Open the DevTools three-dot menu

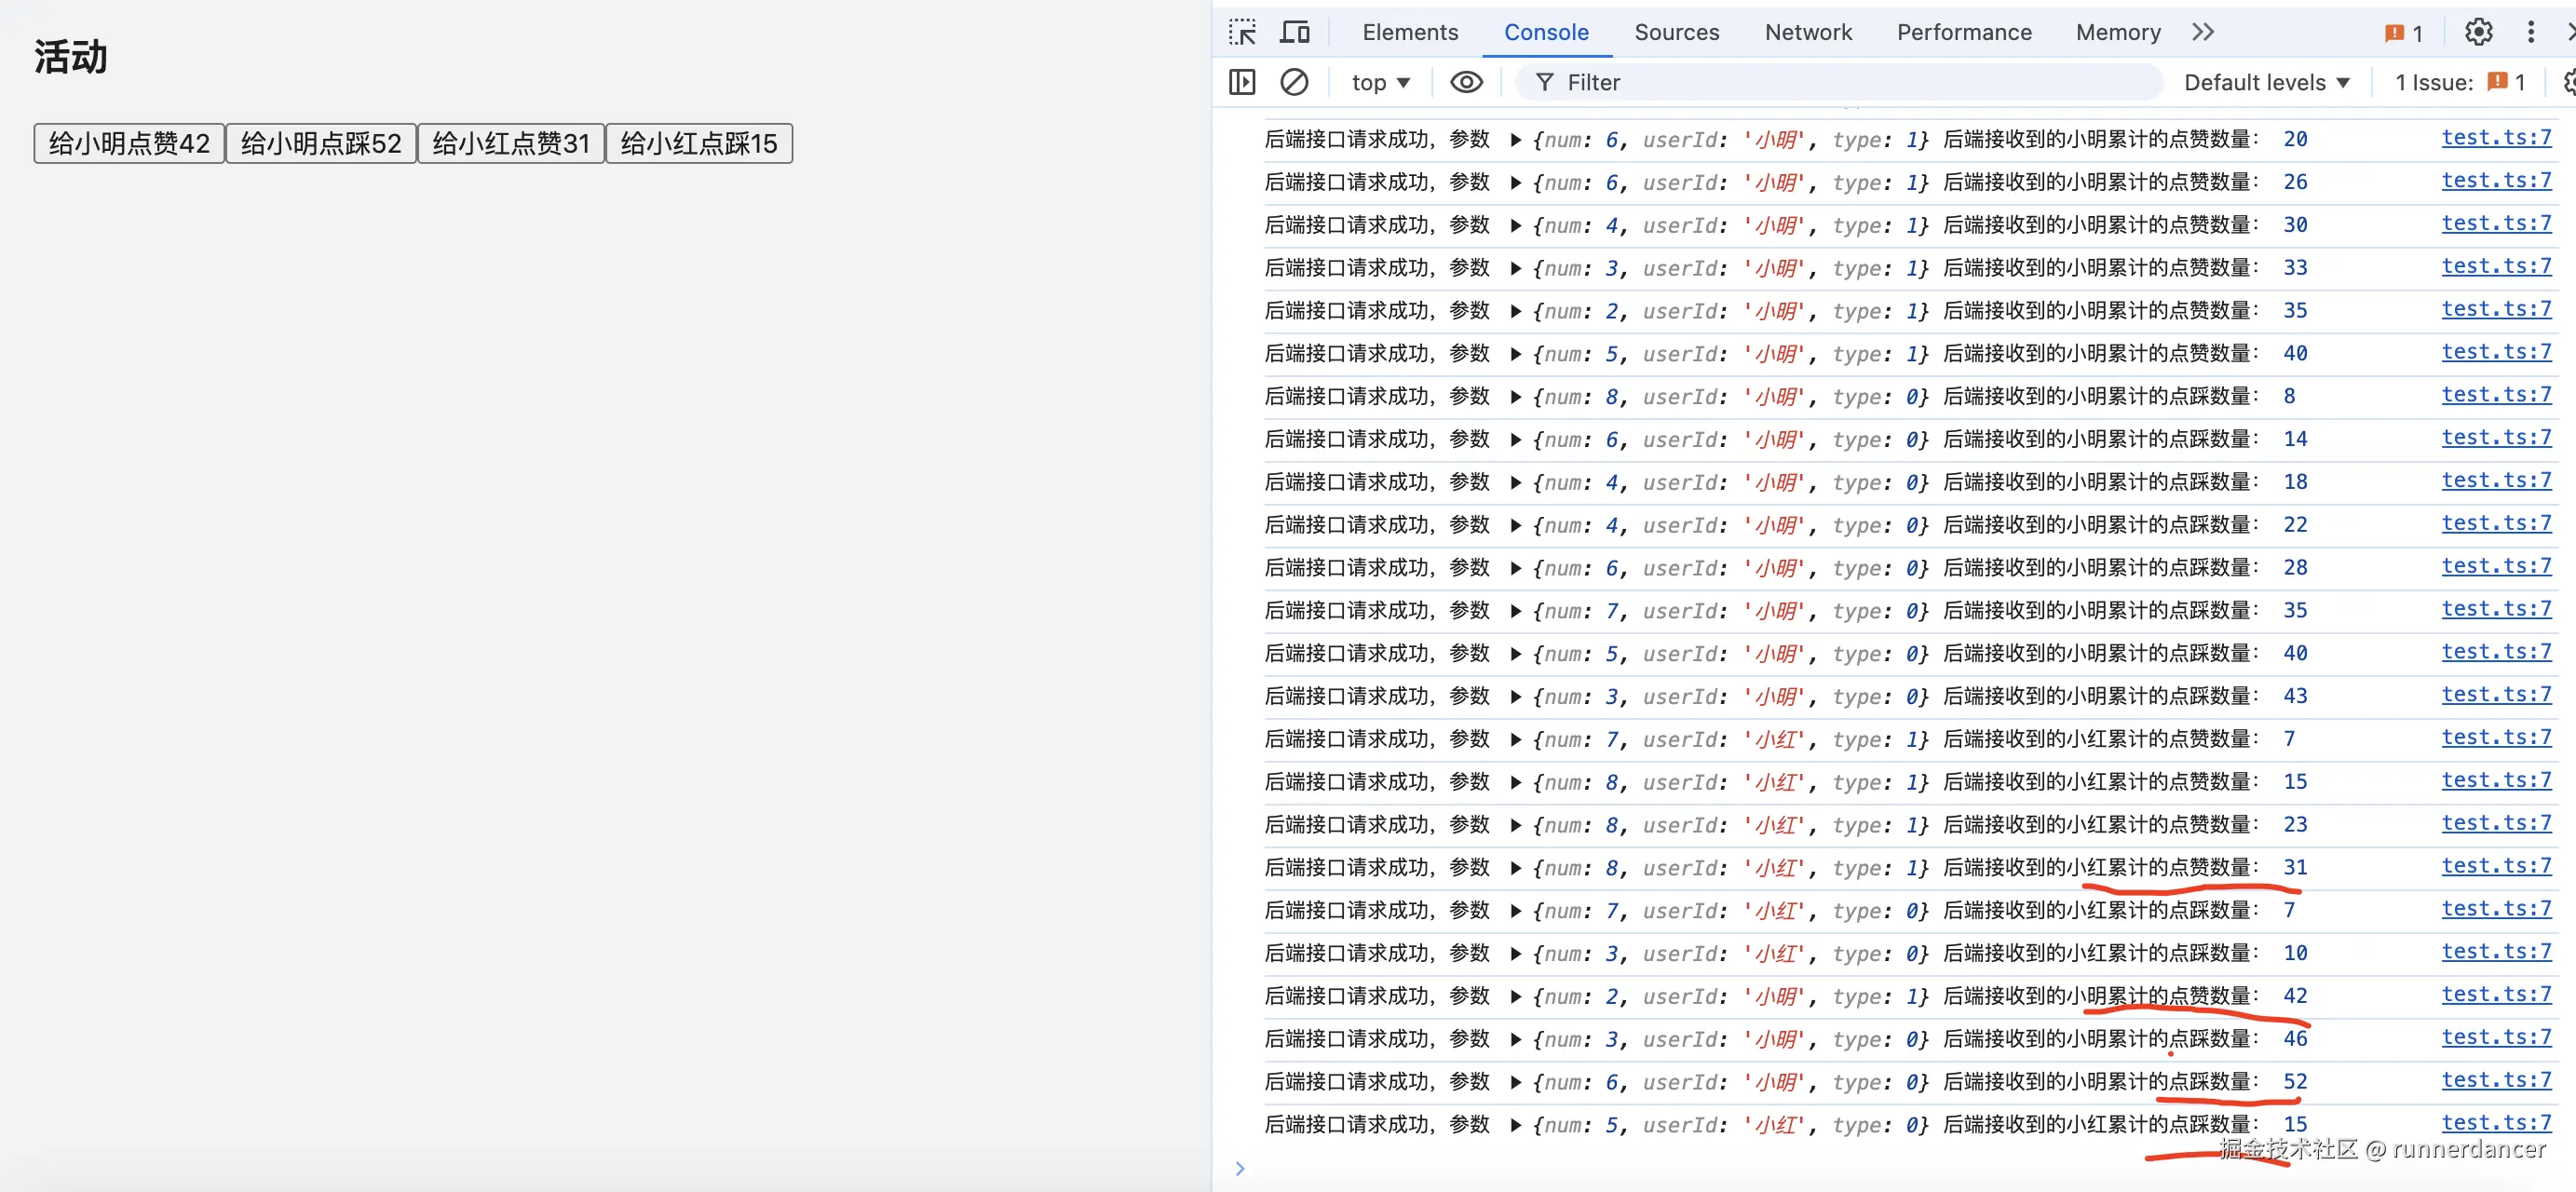click(x=2531, y=32)
